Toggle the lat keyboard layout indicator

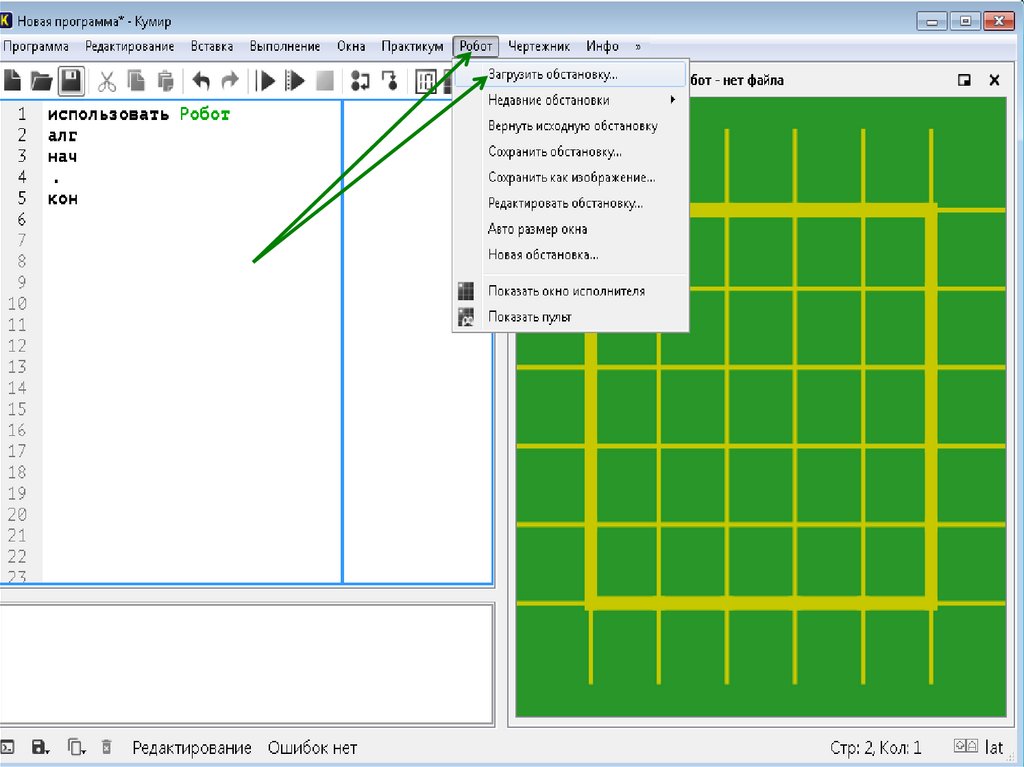pos(994,747)
